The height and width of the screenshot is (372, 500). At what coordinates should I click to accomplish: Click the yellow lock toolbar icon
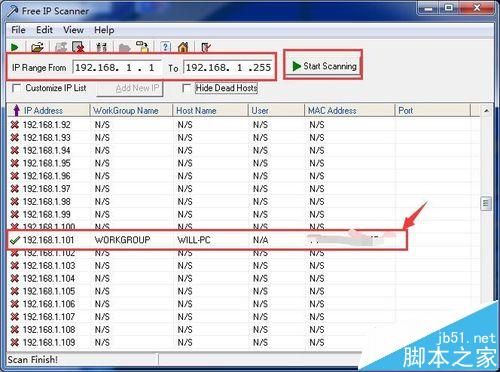[x=142, y=47]
